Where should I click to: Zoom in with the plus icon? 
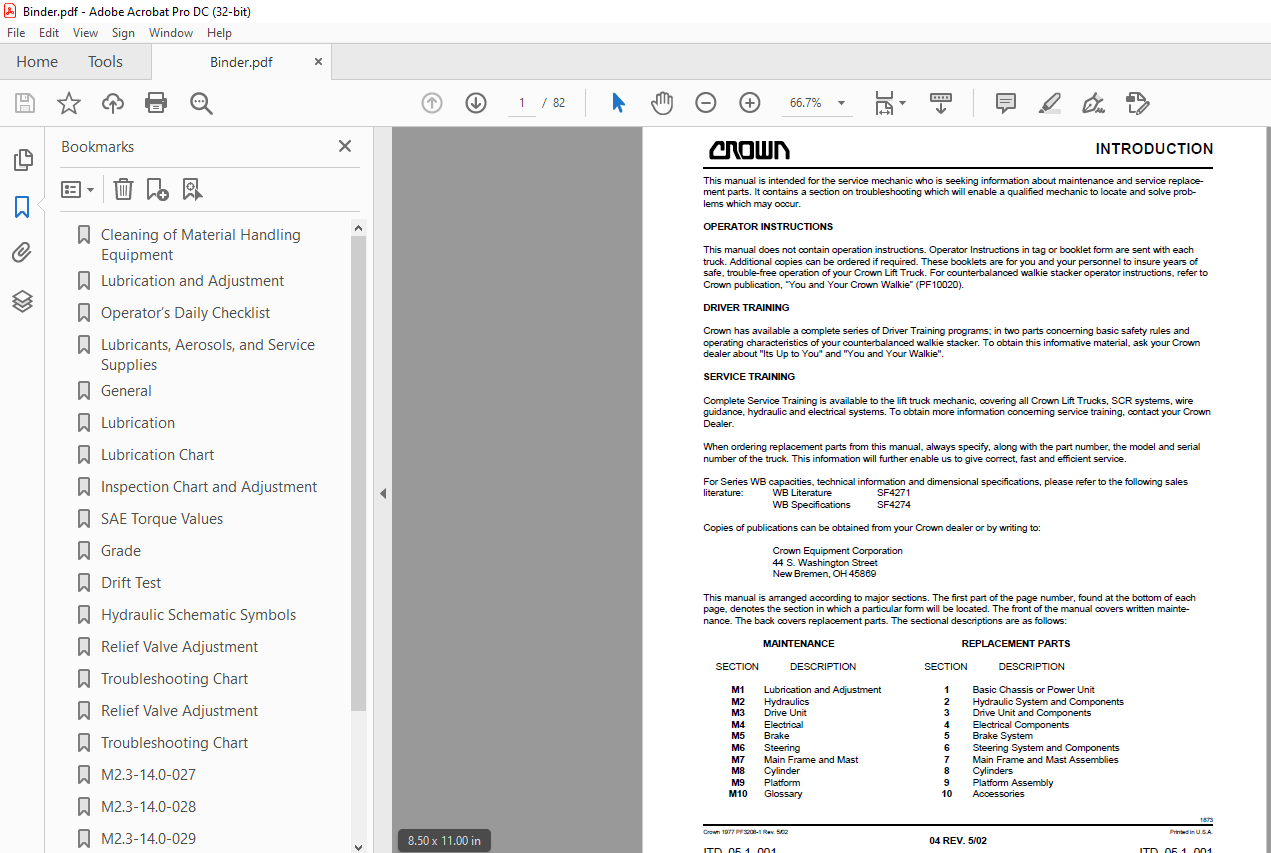pyautogui.click(x=750, y=103)
